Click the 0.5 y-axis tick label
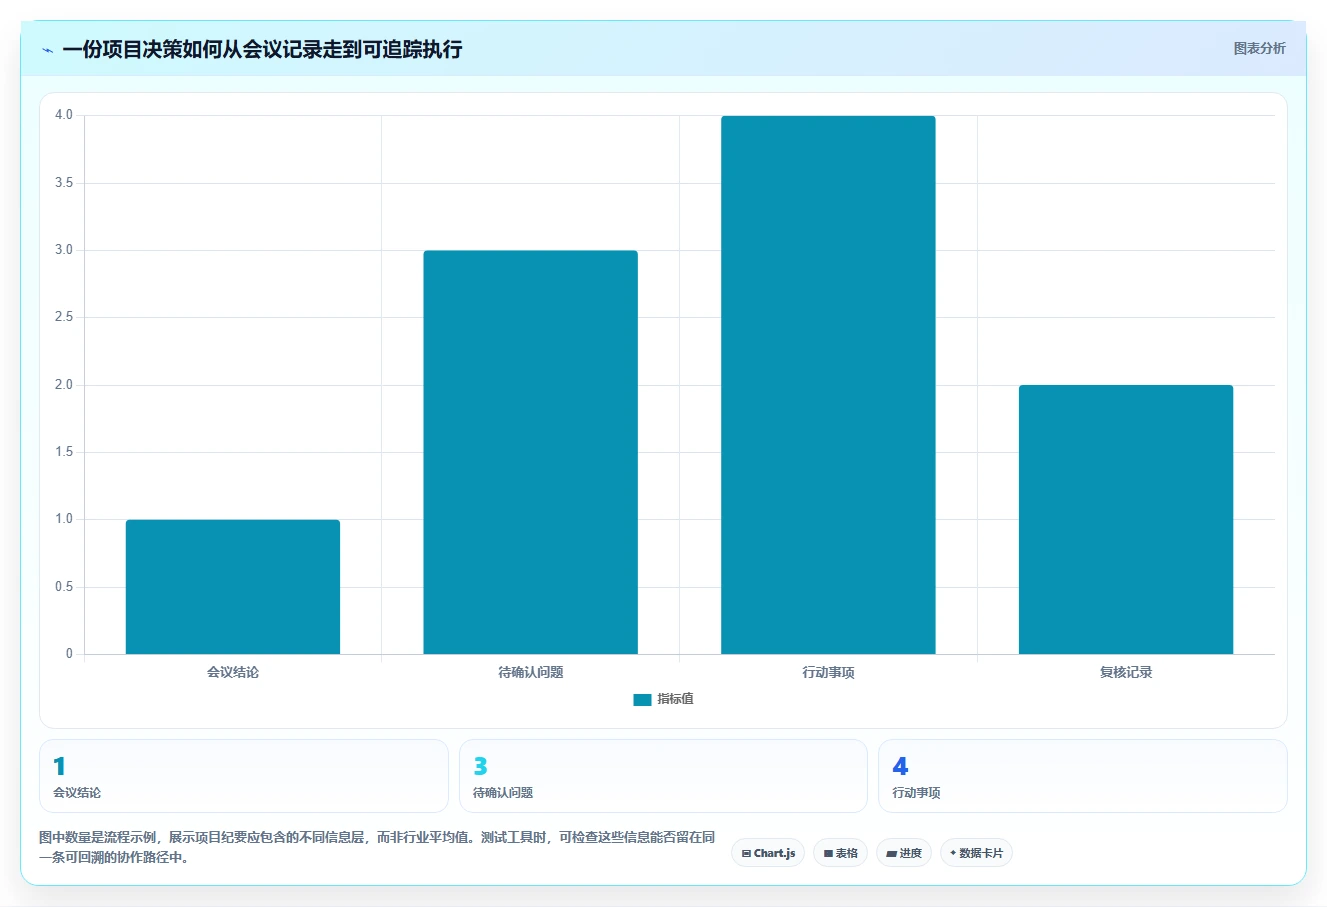The image size is (1327, 907). [x=64, y=587]
